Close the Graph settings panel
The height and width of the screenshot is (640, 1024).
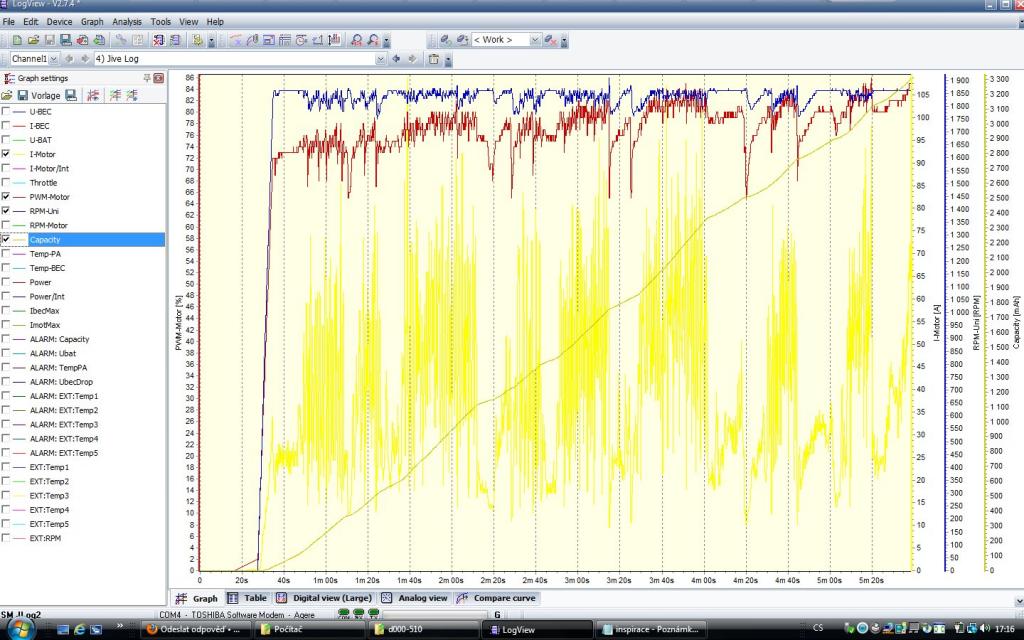click(x=158, y=78)
